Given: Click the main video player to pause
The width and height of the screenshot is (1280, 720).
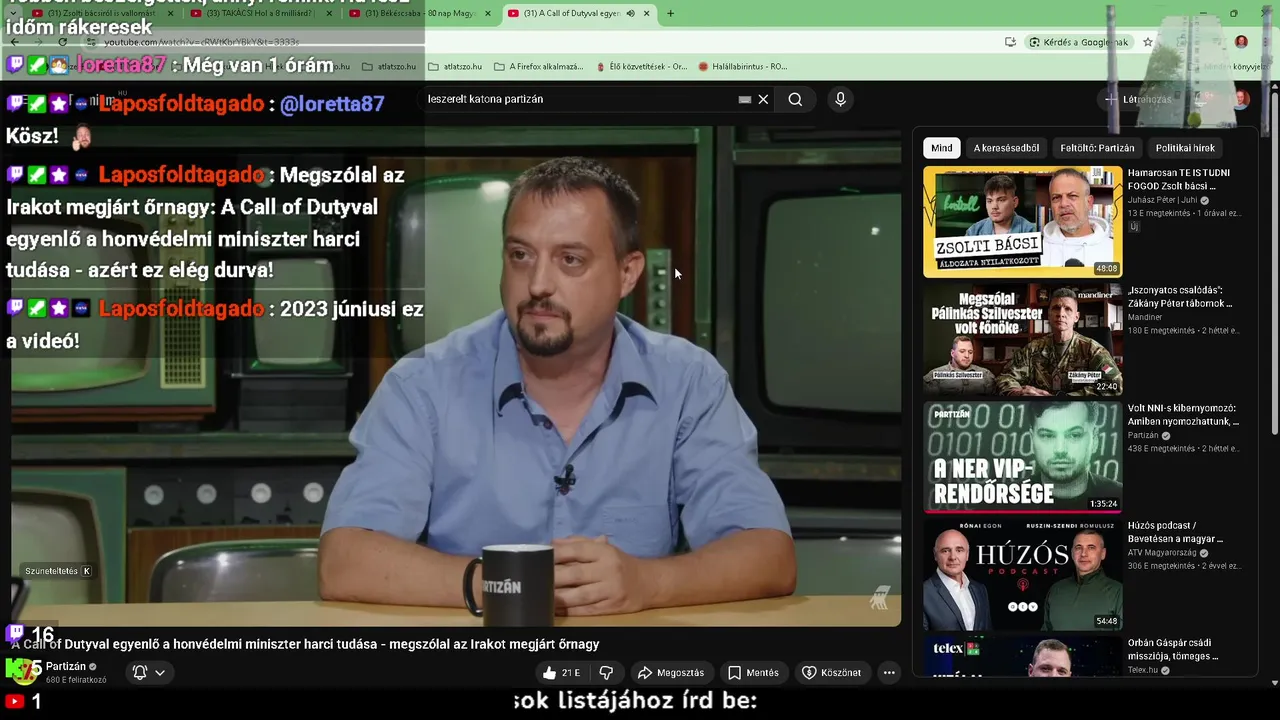Looking at the screenshot, I should click(x=456, y=376).
